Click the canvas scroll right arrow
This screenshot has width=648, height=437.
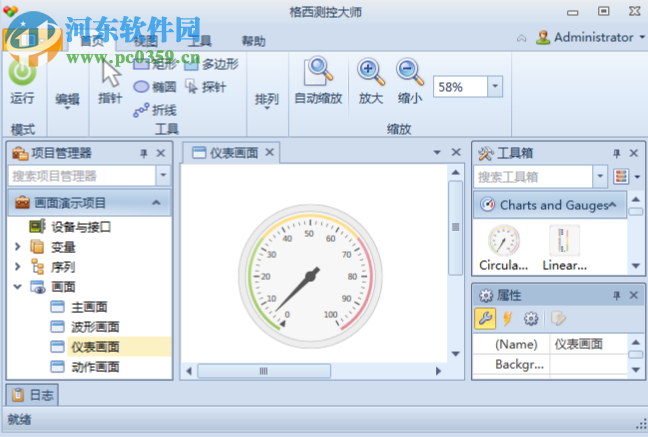438,371
